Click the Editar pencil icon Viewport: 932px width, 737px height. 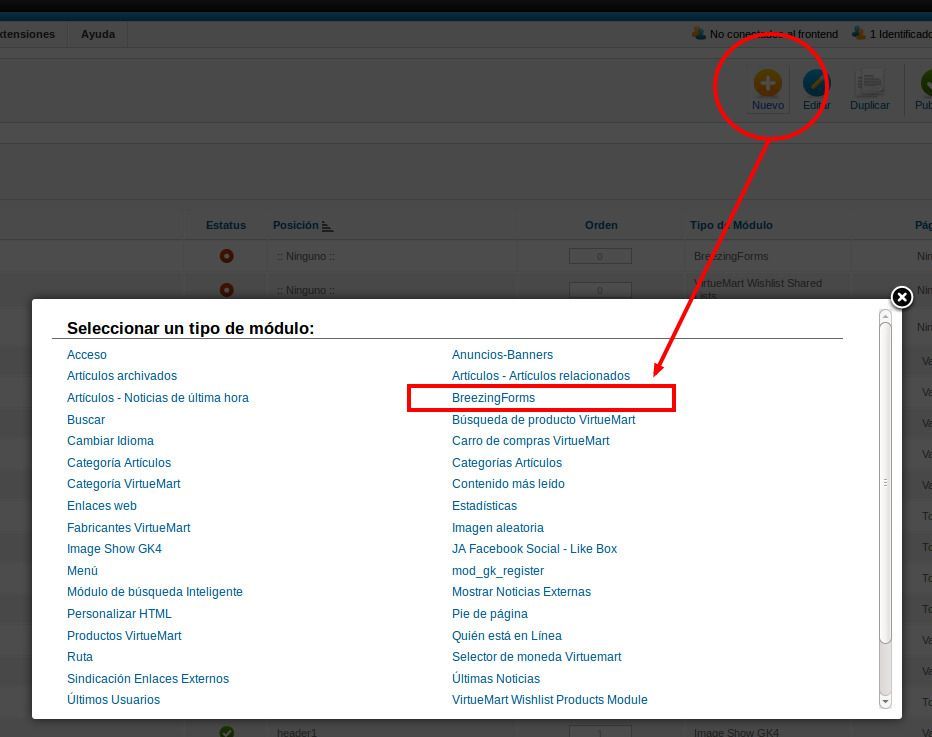tap(816, 83)
